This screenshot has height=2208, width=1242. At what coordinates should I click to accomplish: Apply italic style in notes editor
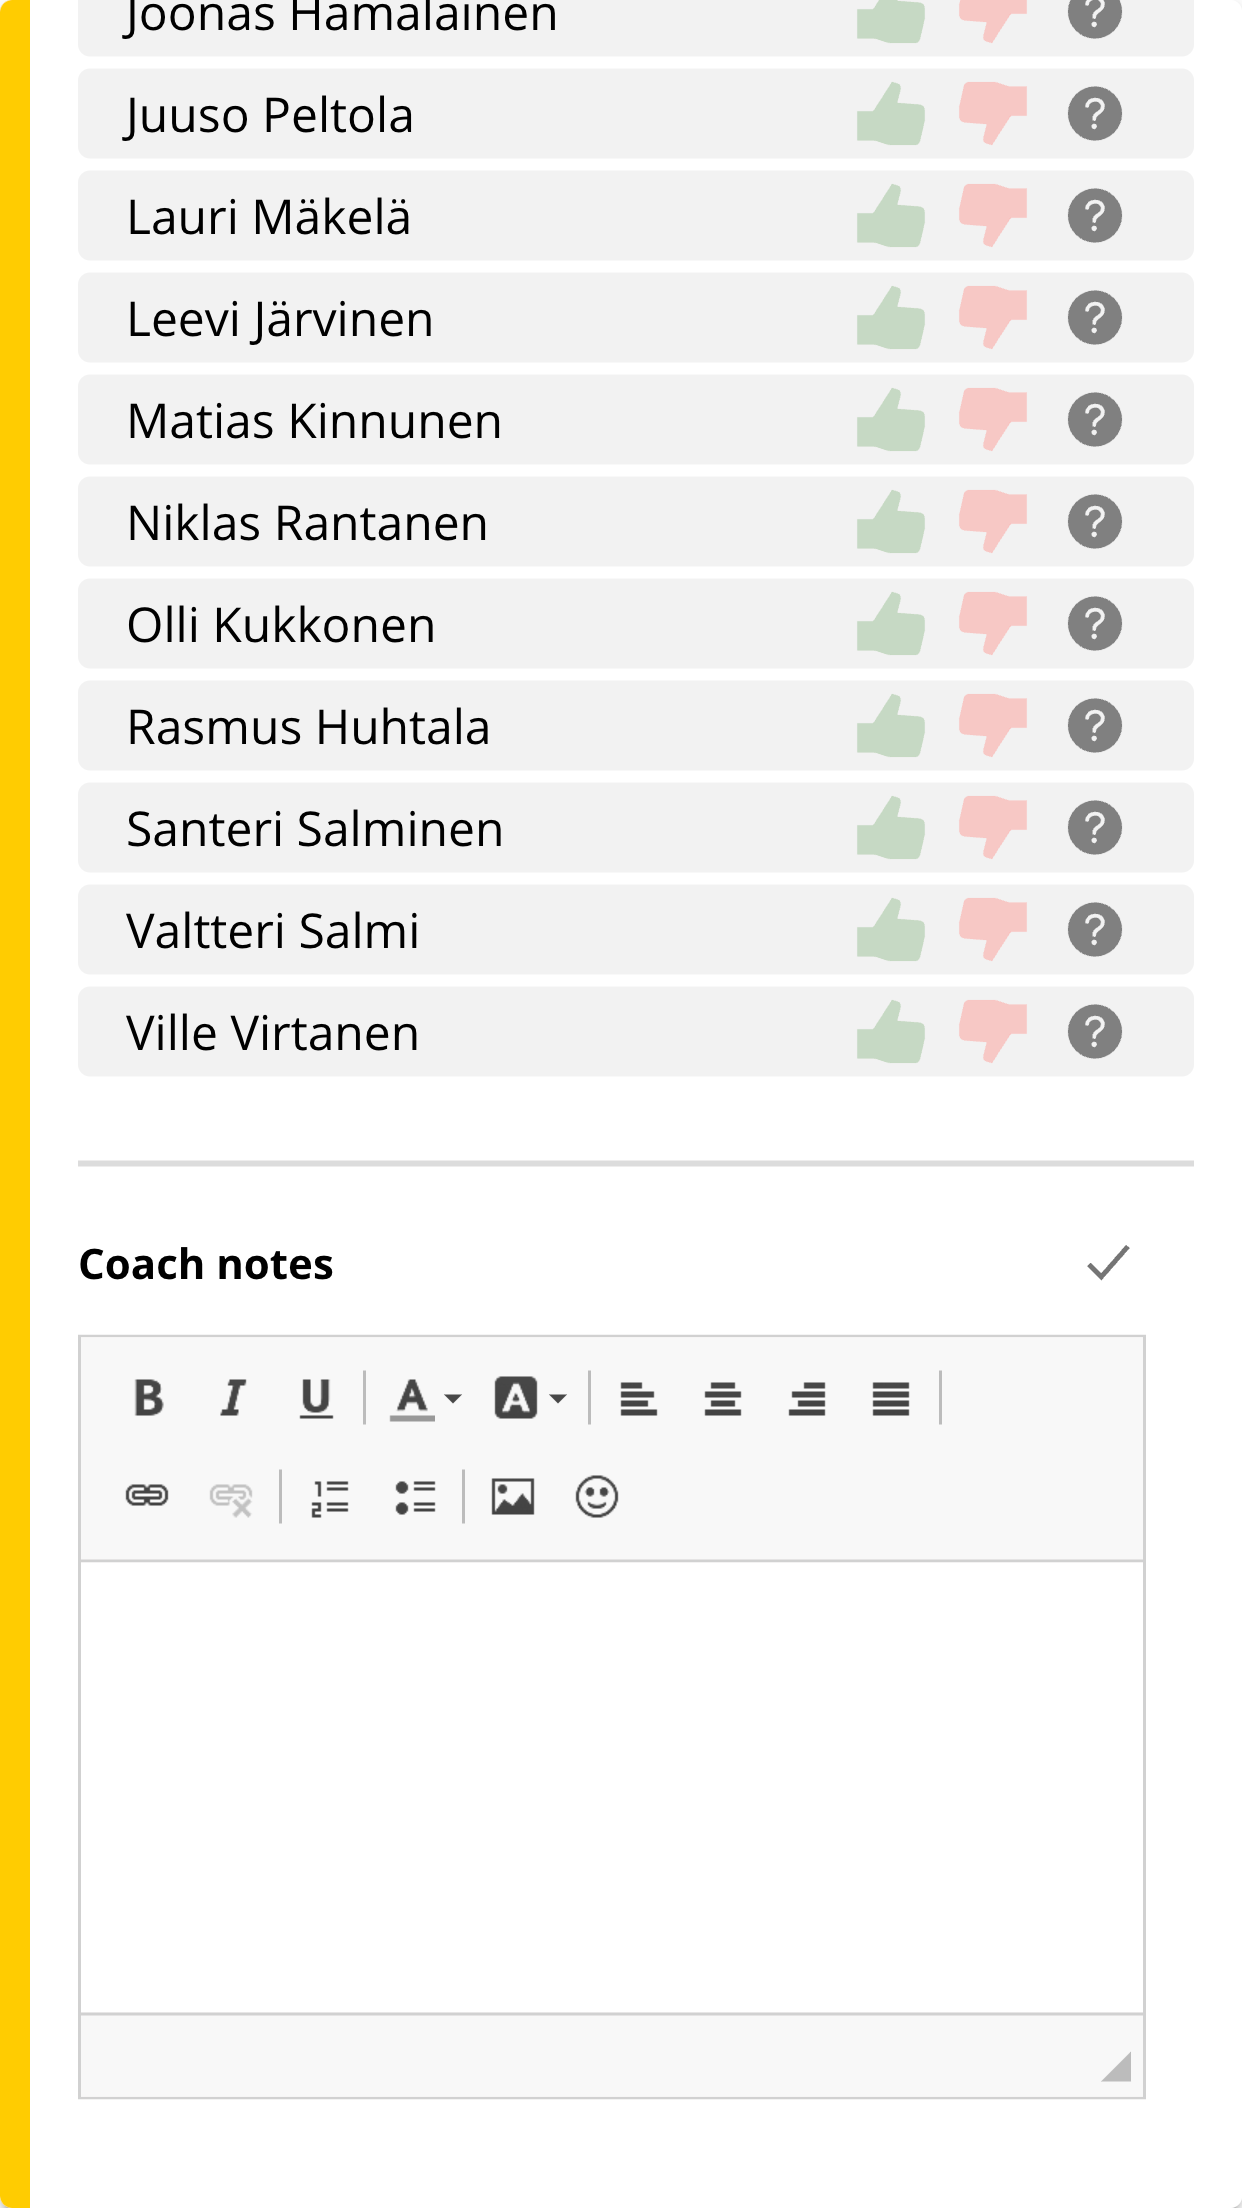pyautogui.click(x=232, y=1398)
